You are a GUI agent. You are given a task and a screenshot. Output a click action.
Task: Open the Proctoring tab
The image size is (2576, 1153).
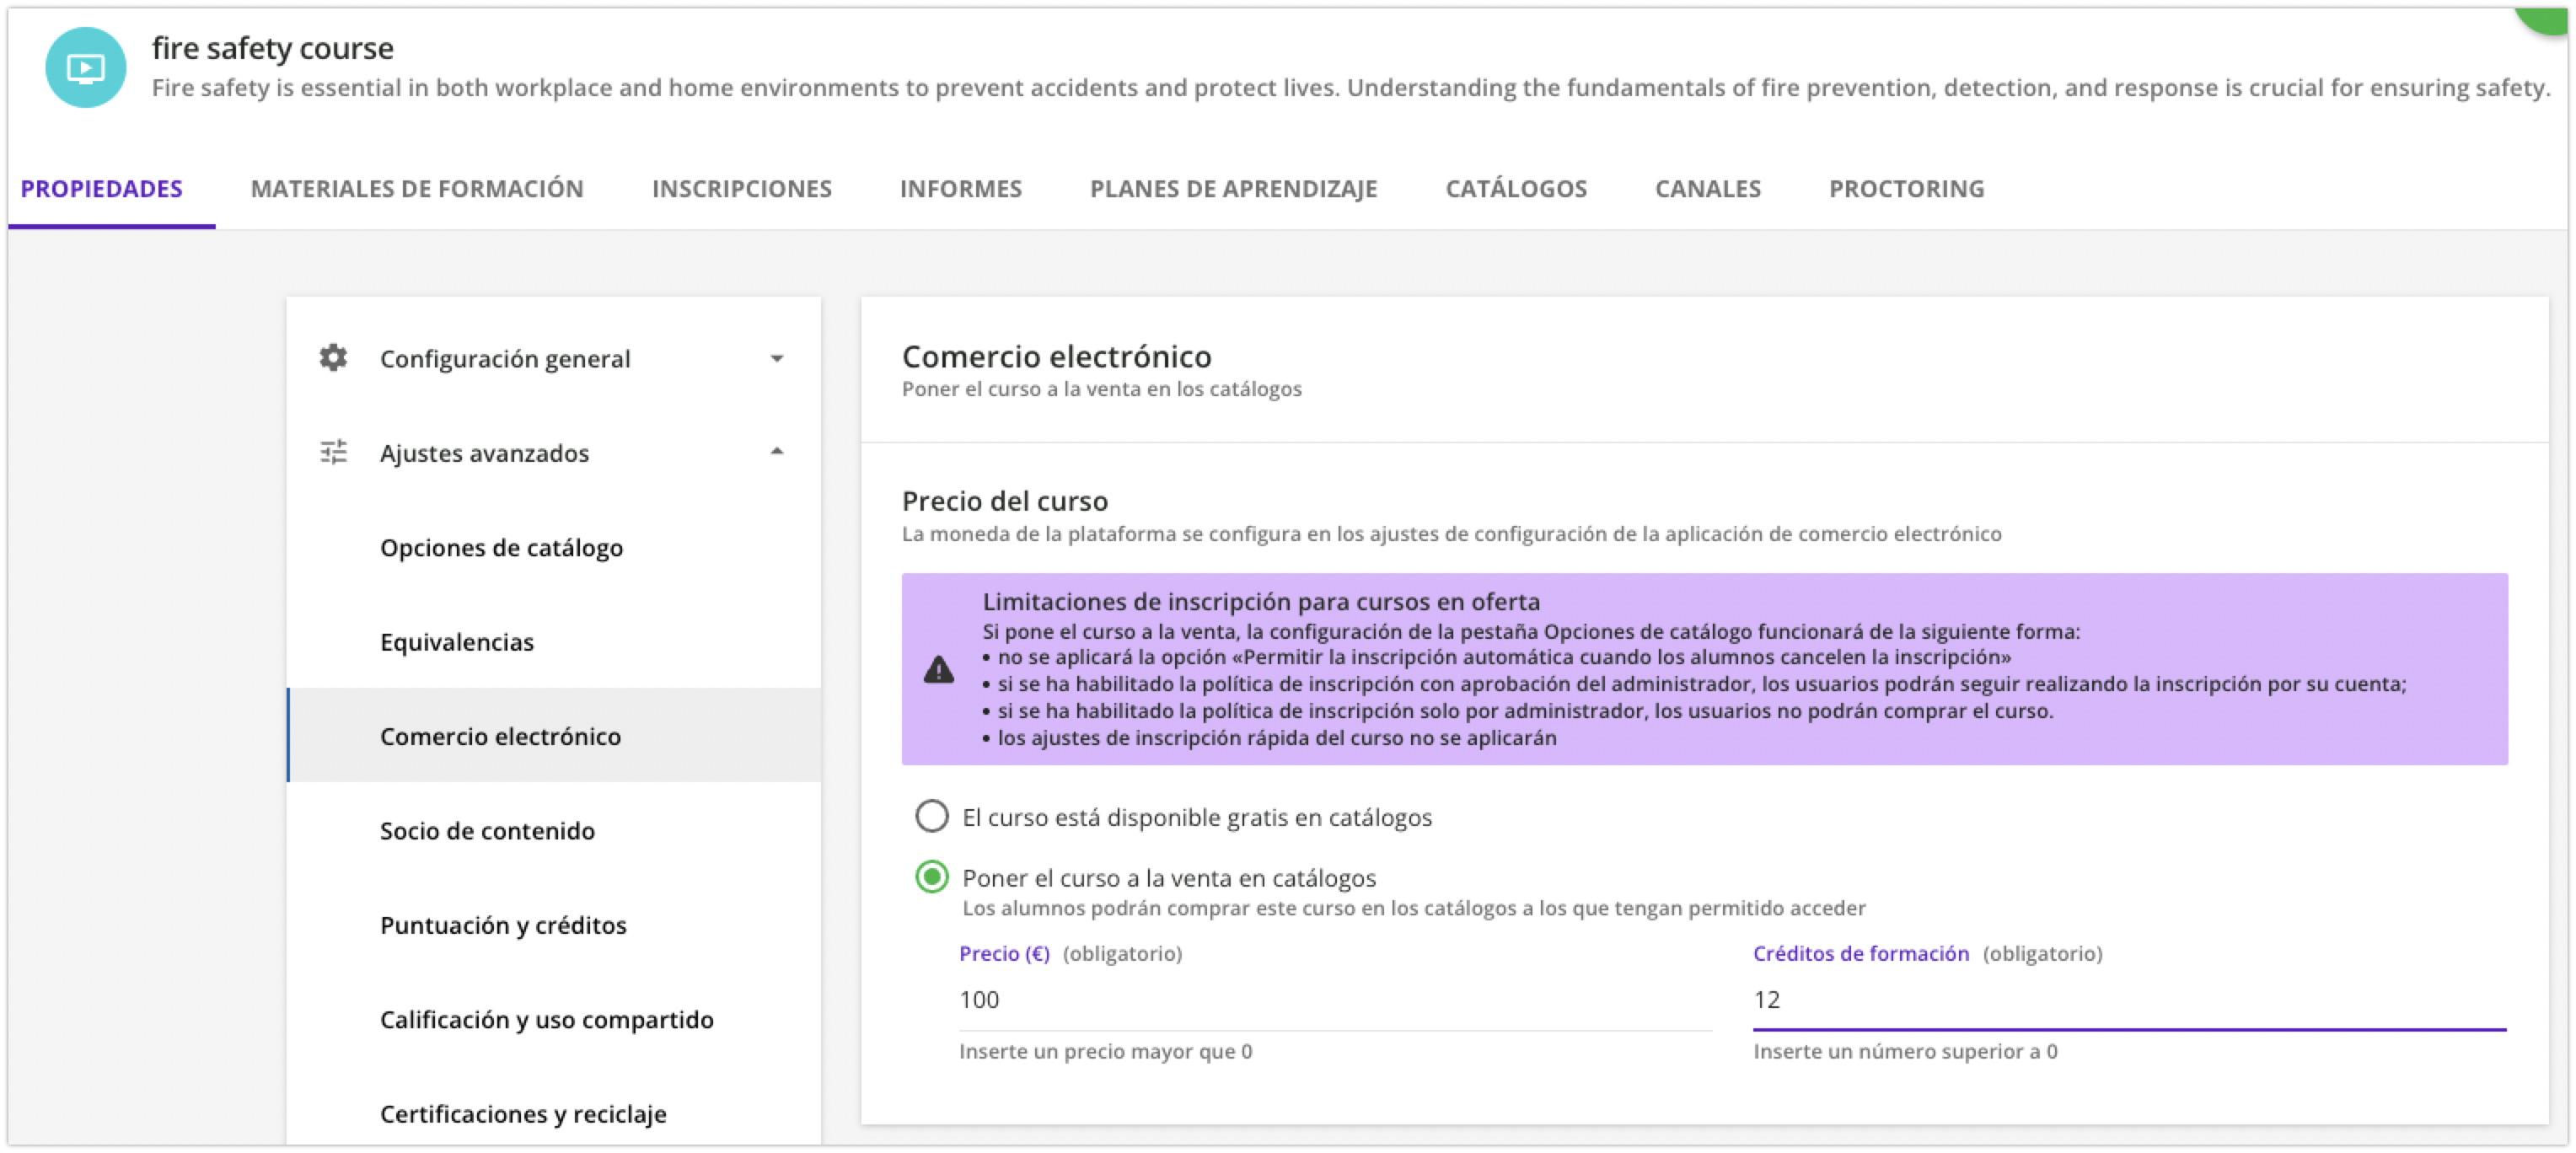point(1906,188)
